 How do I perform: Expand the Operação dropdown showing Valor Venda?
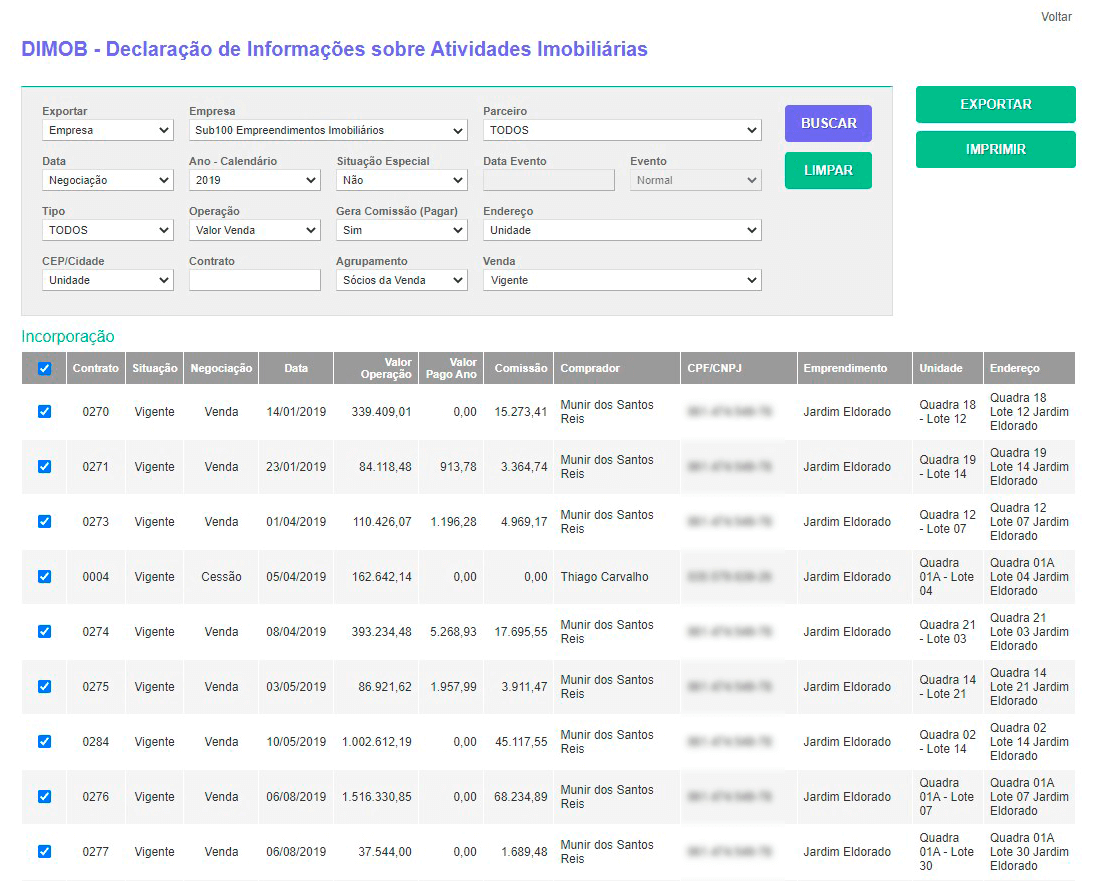254,231
